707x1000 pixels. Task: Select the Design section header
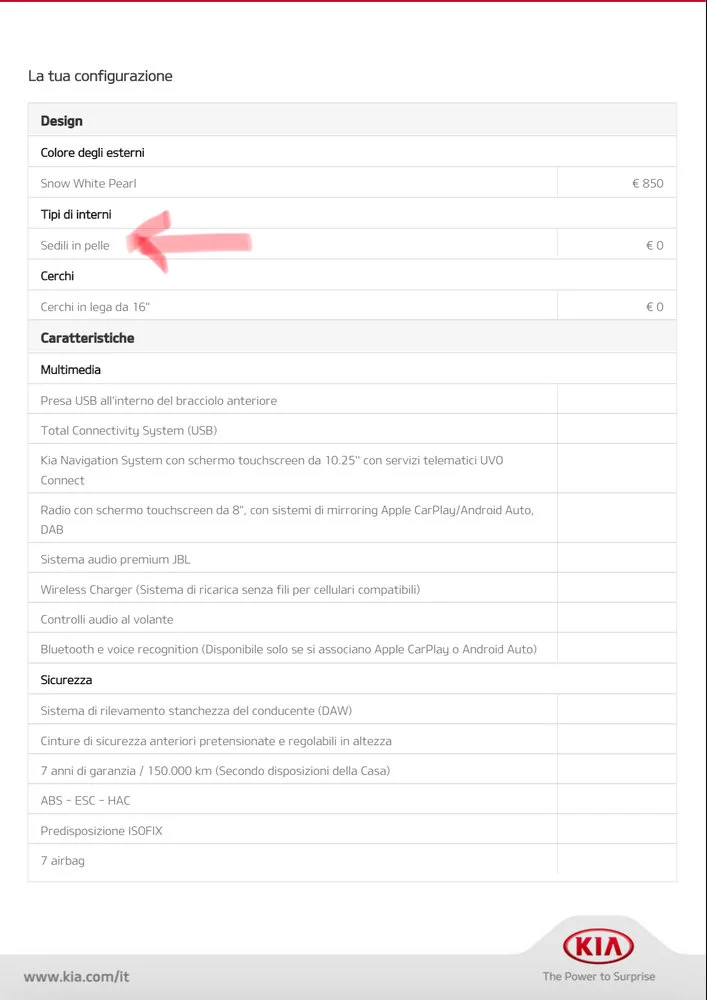(352, 120)
